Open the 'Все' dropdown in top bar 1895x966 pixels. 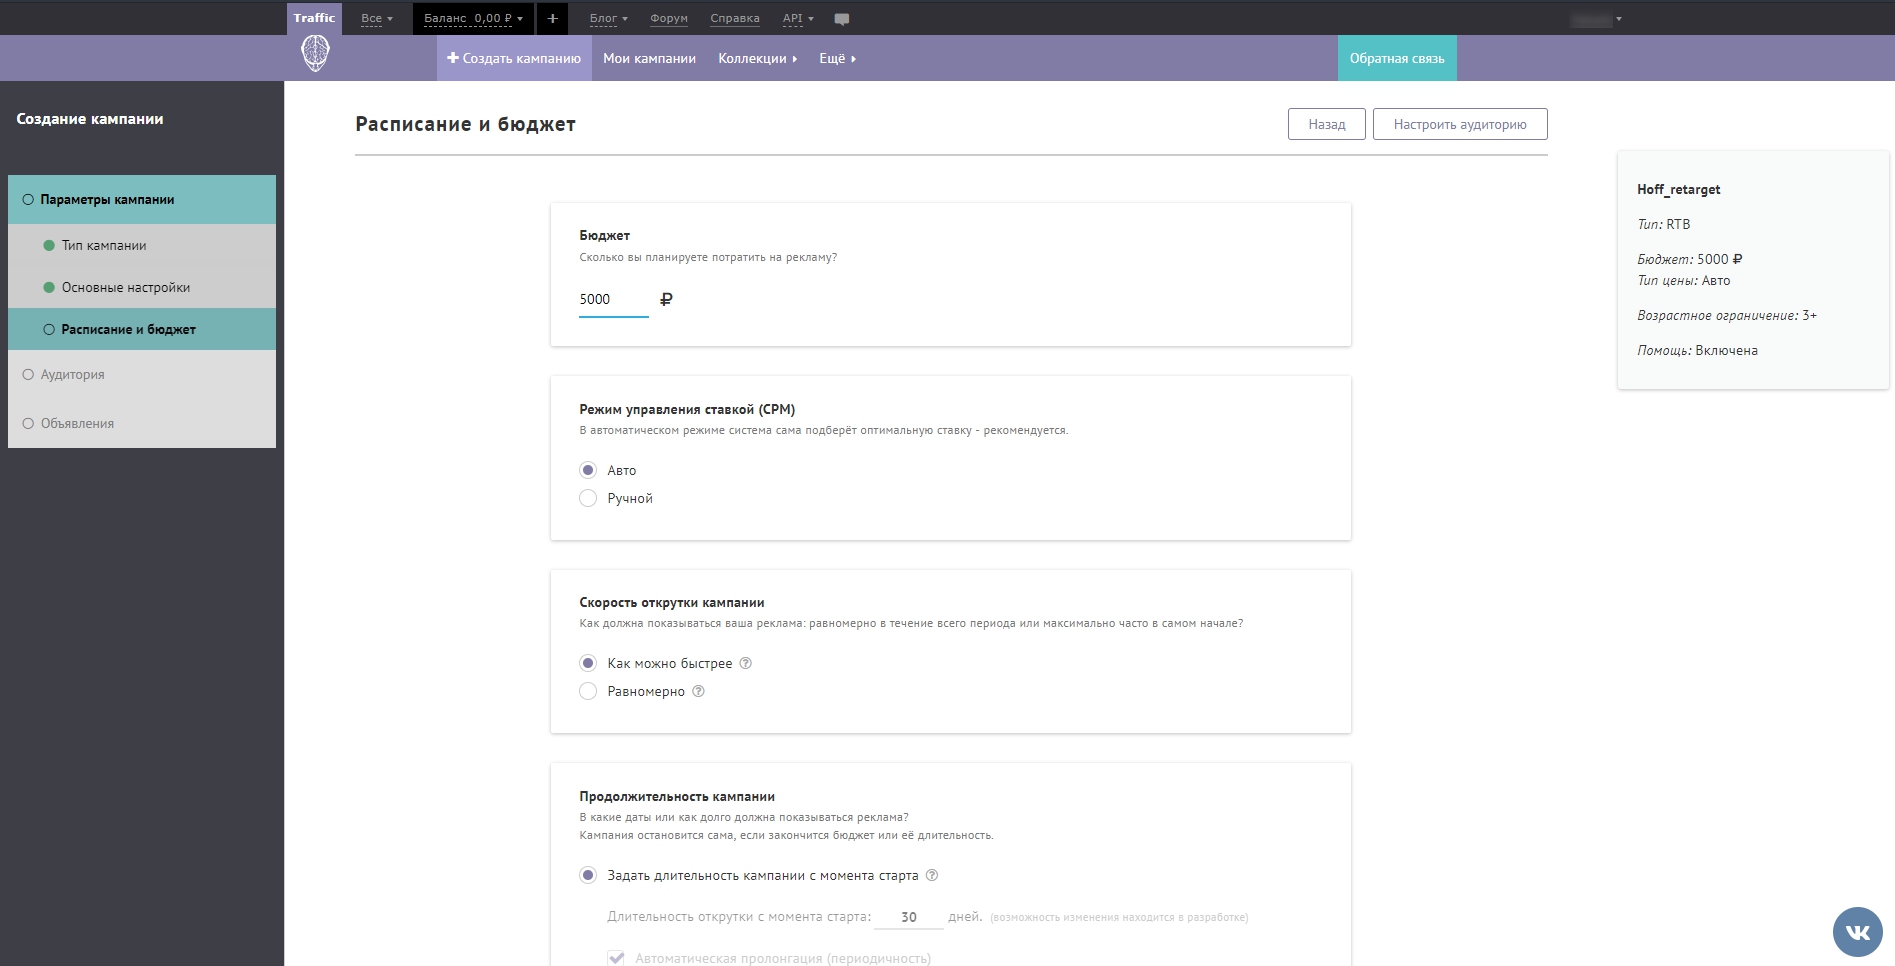tap(377, 19)
